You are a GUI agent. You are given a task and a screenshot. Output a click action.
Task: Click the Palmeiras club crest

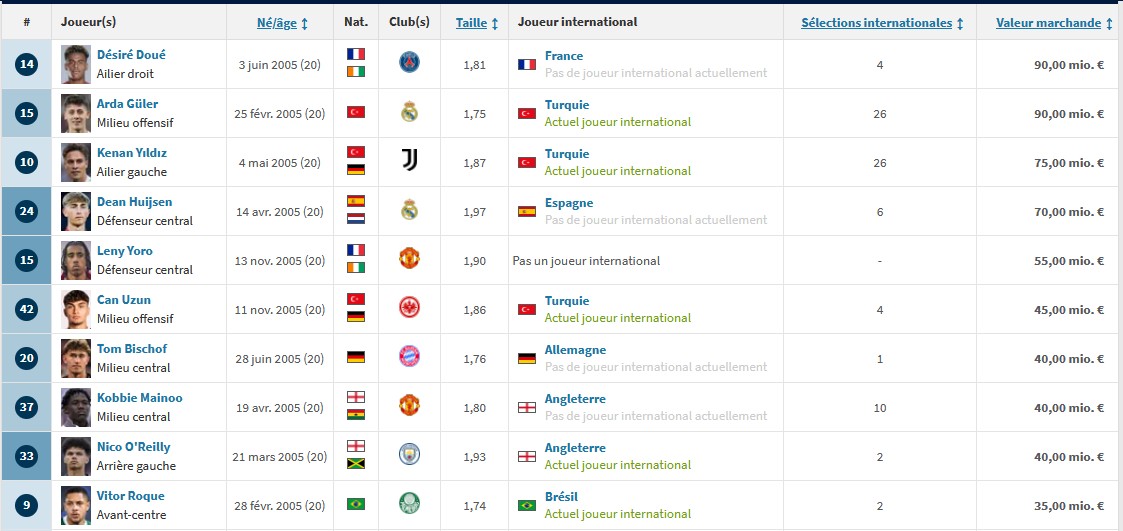click(409, 504)
